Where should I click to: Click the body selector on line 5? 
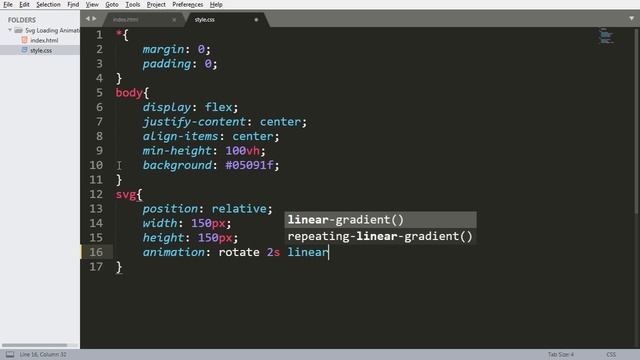(x=129, y=93)
